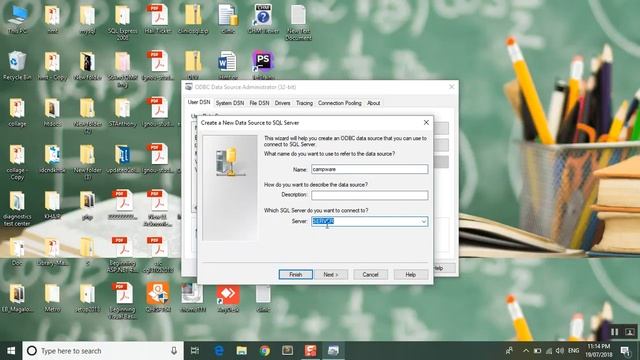Open the Drivers tab

pos(282,103)
